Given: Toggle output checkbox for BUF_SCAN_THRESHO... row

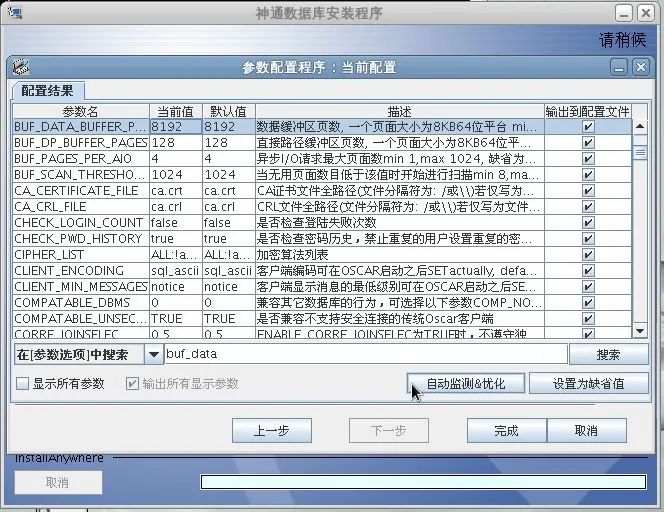Looking at the screenshot, I should click(x=588, y=174).
